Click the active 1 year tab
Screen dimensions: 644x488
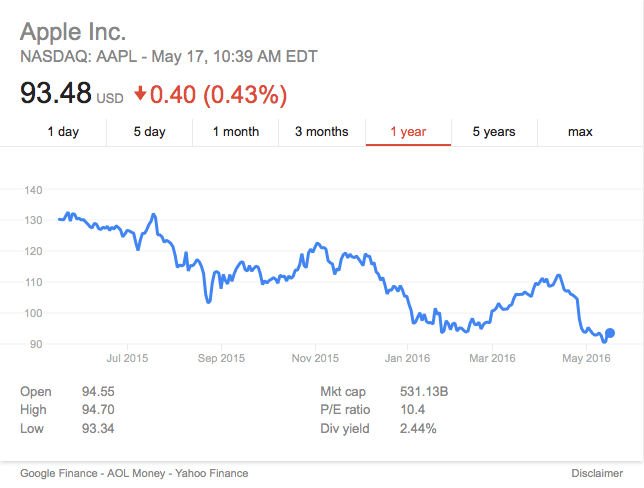408,132
